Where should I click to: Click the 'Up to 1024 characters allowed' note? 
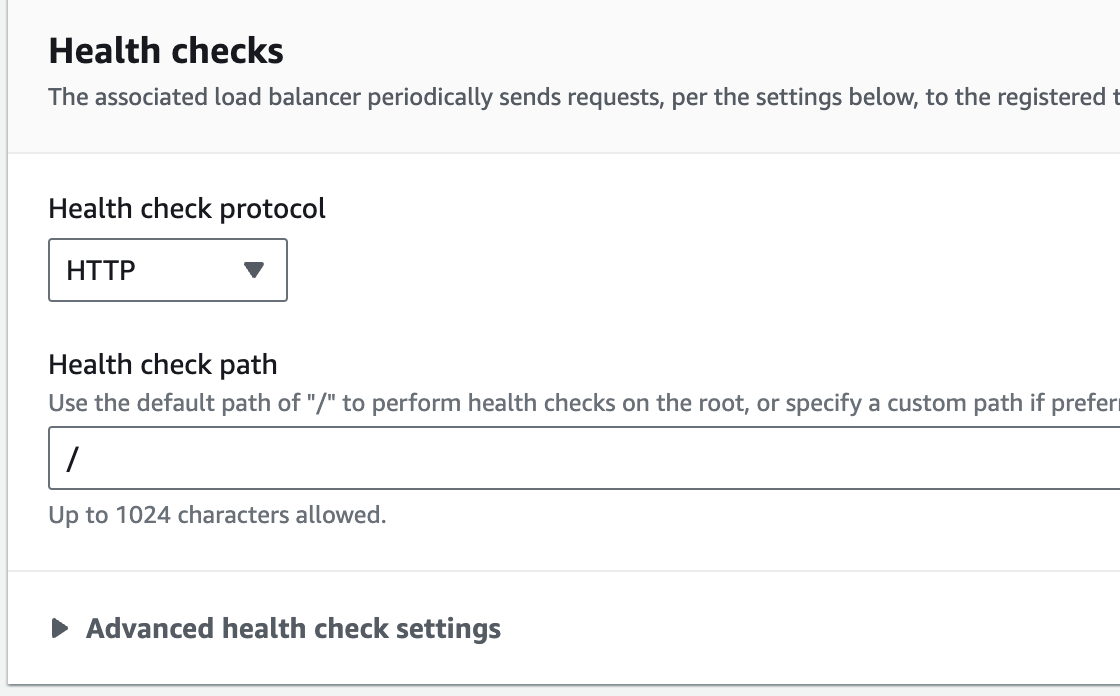click(217, 515)
